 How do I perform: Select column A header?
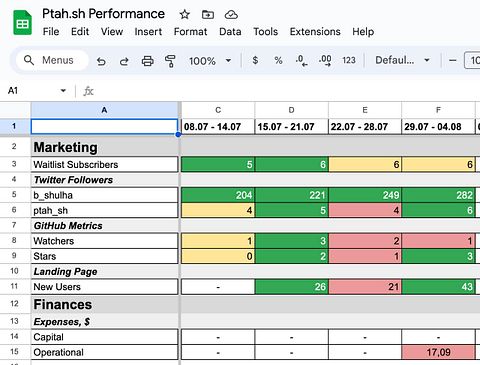point(104,110)
